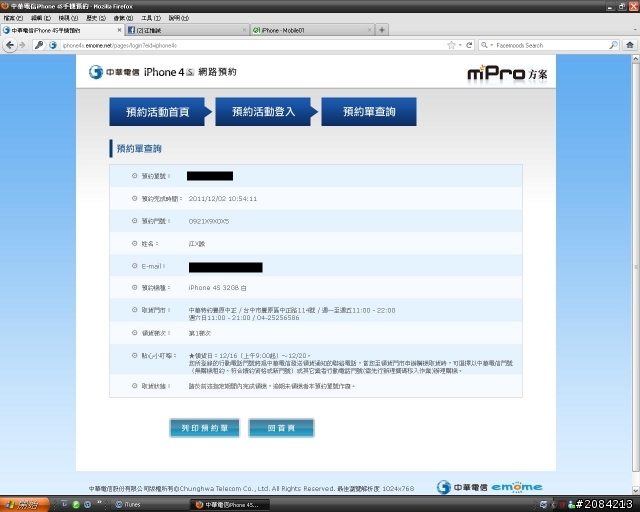The image size is (640, 512).
Task: Bookmark this page with the star icon
Action: pos(451,45)
